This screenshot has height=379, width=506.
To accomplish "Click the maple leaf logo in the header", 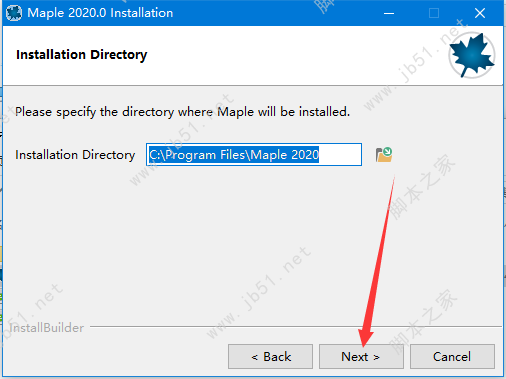I will tap(472, 55).
